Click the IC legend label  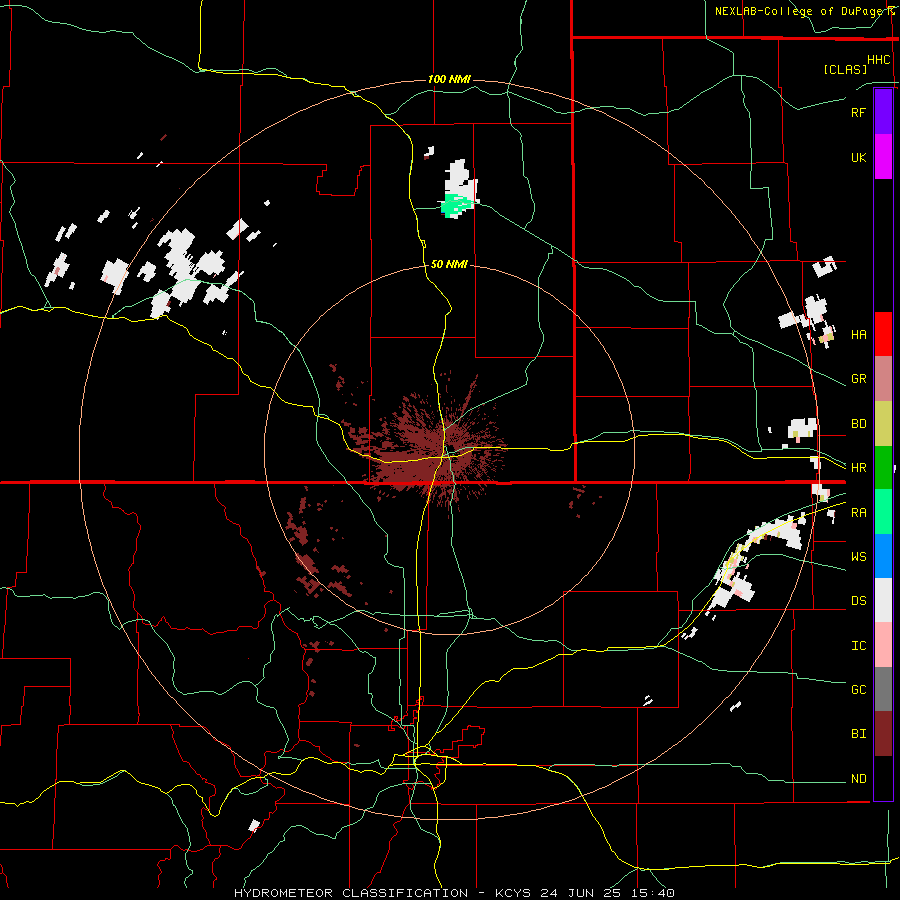click(858, 646)
